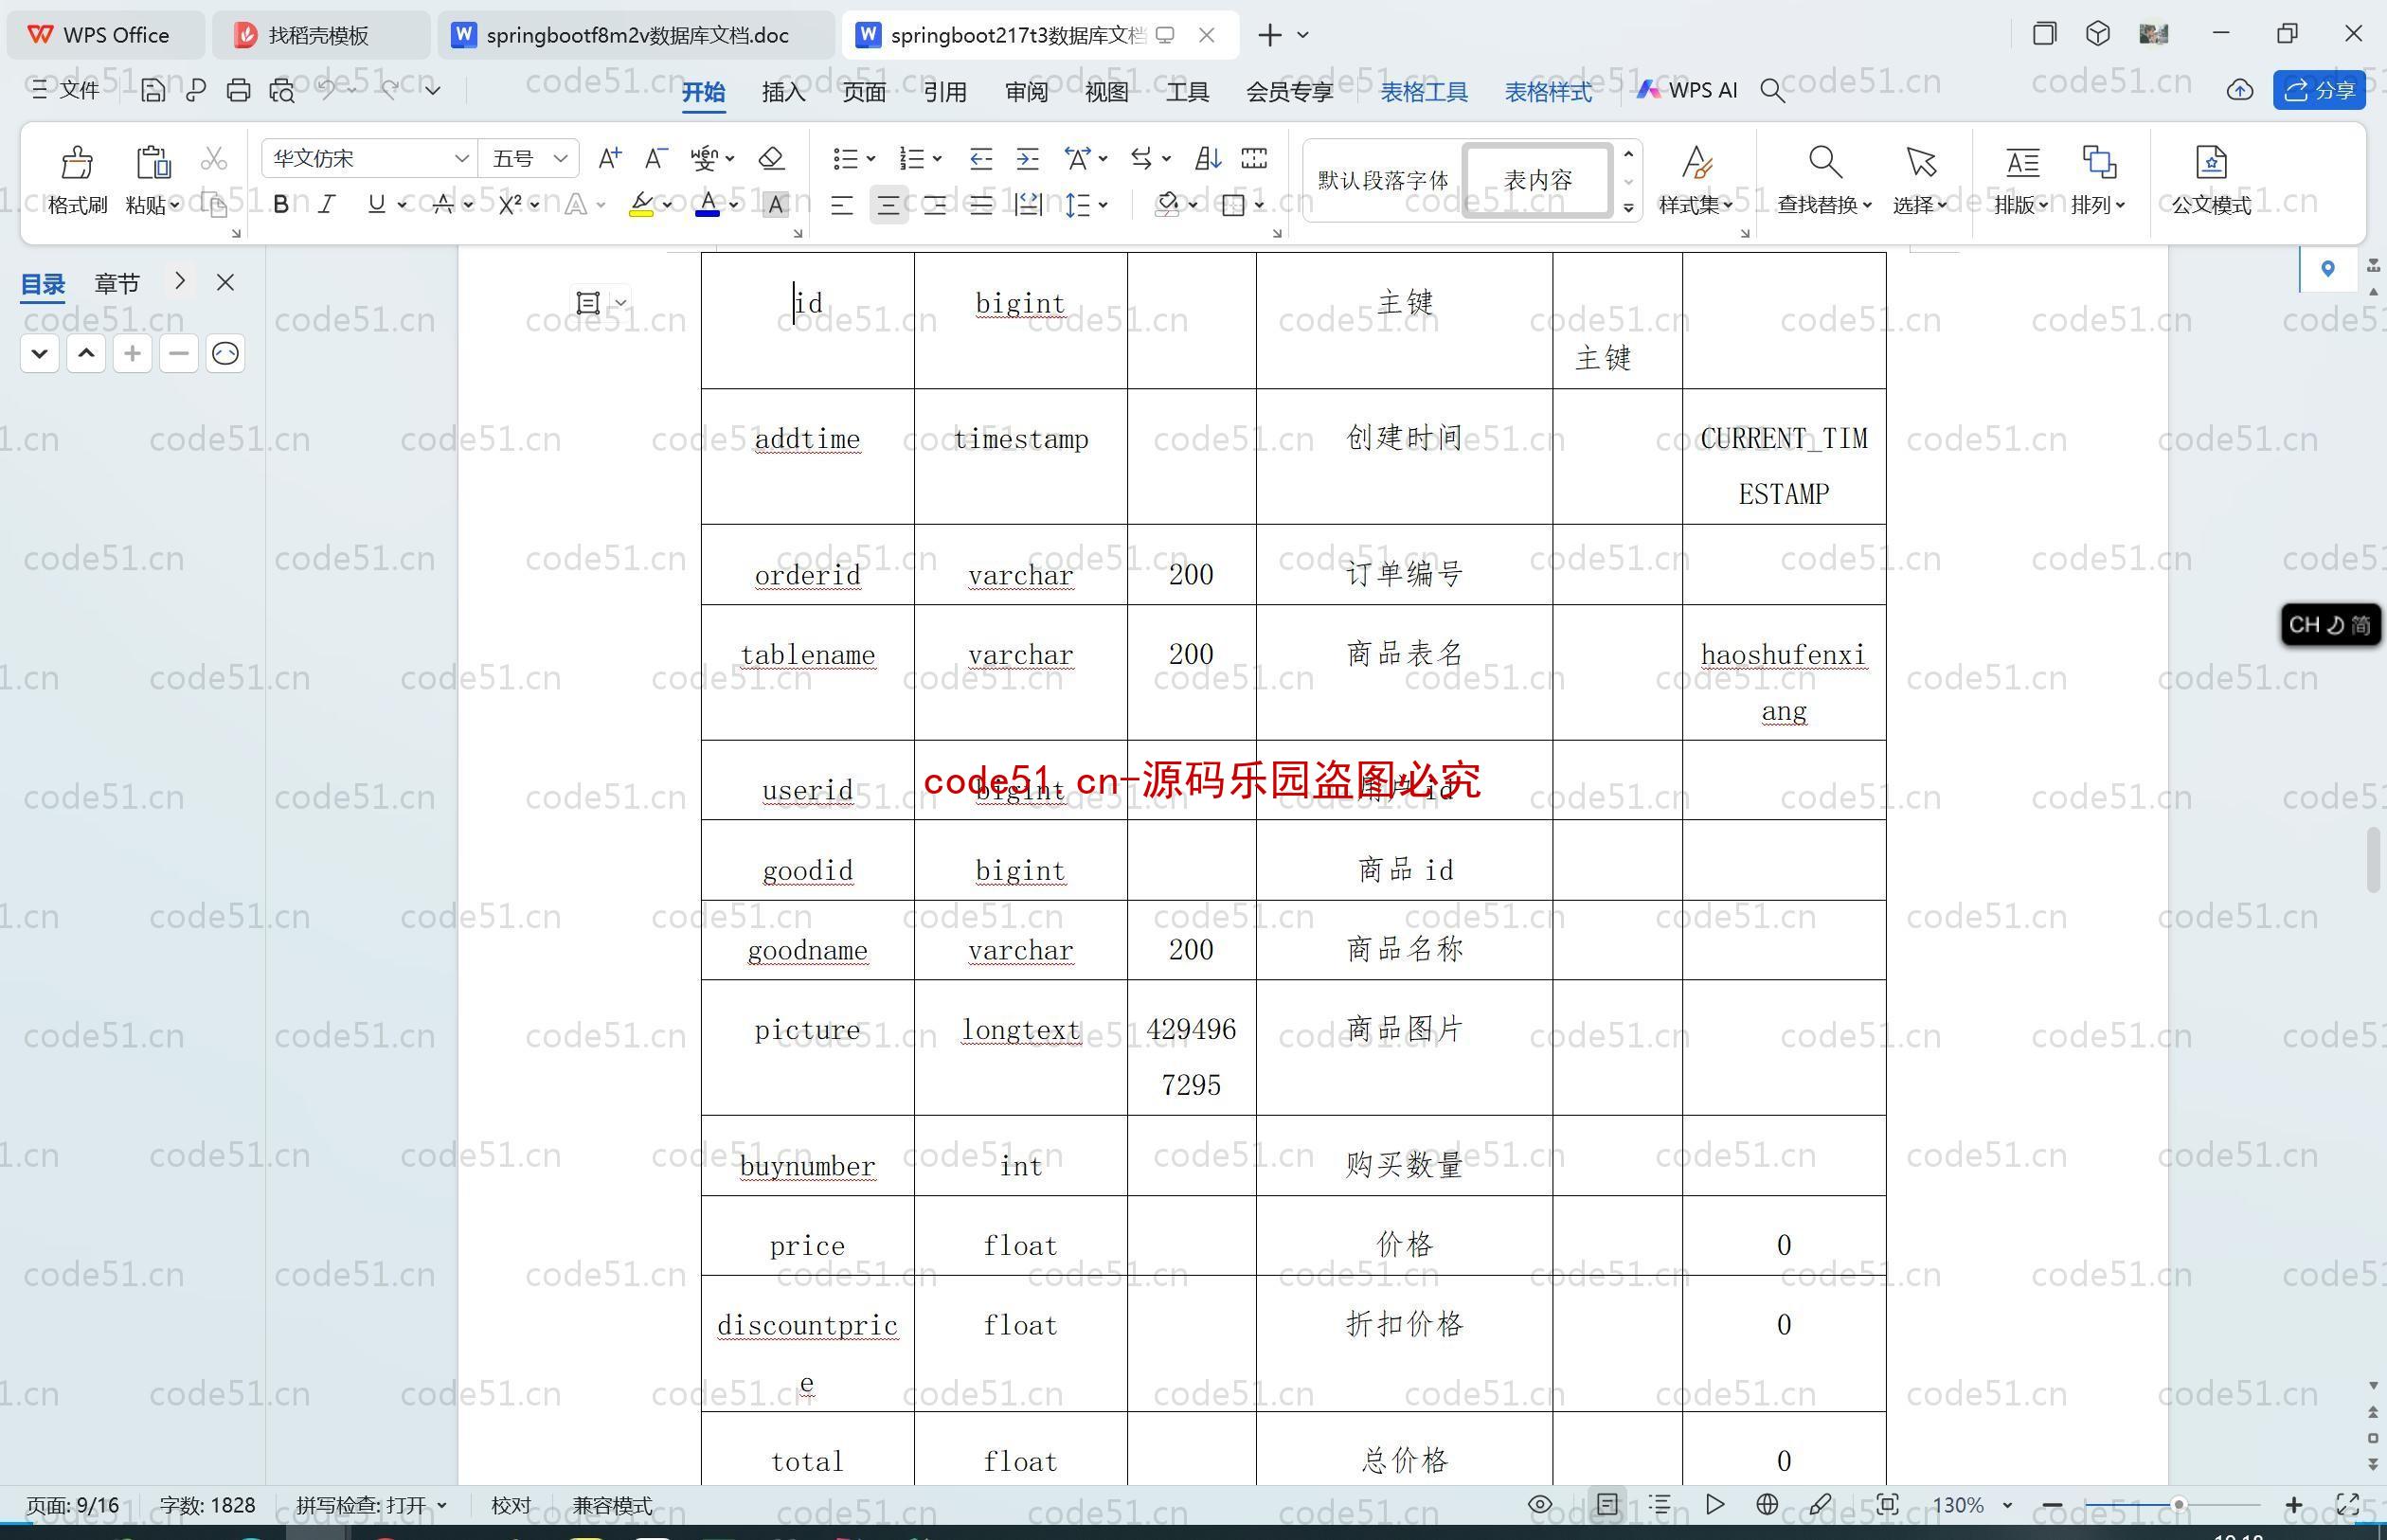This screenshot has width=2387, height=1540.
Task: Toggle page layout view in status bar
Action: click(x=1607, y=1504)
